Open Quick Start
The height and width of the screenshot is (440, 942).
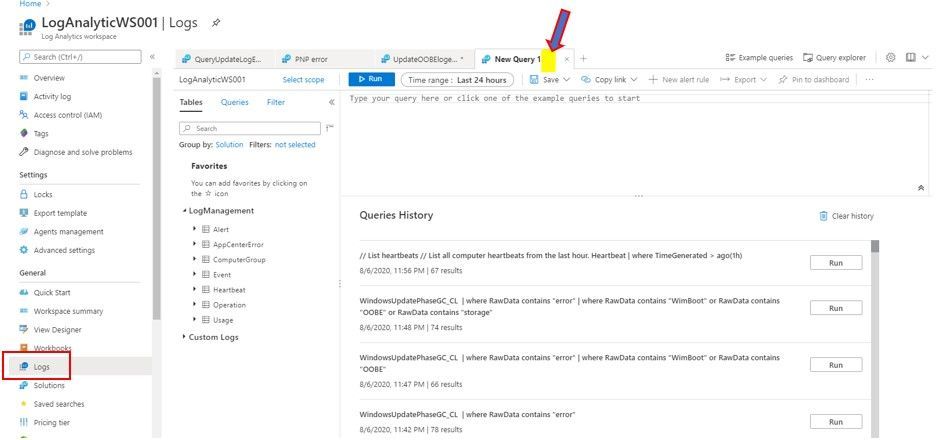(52, 293)
